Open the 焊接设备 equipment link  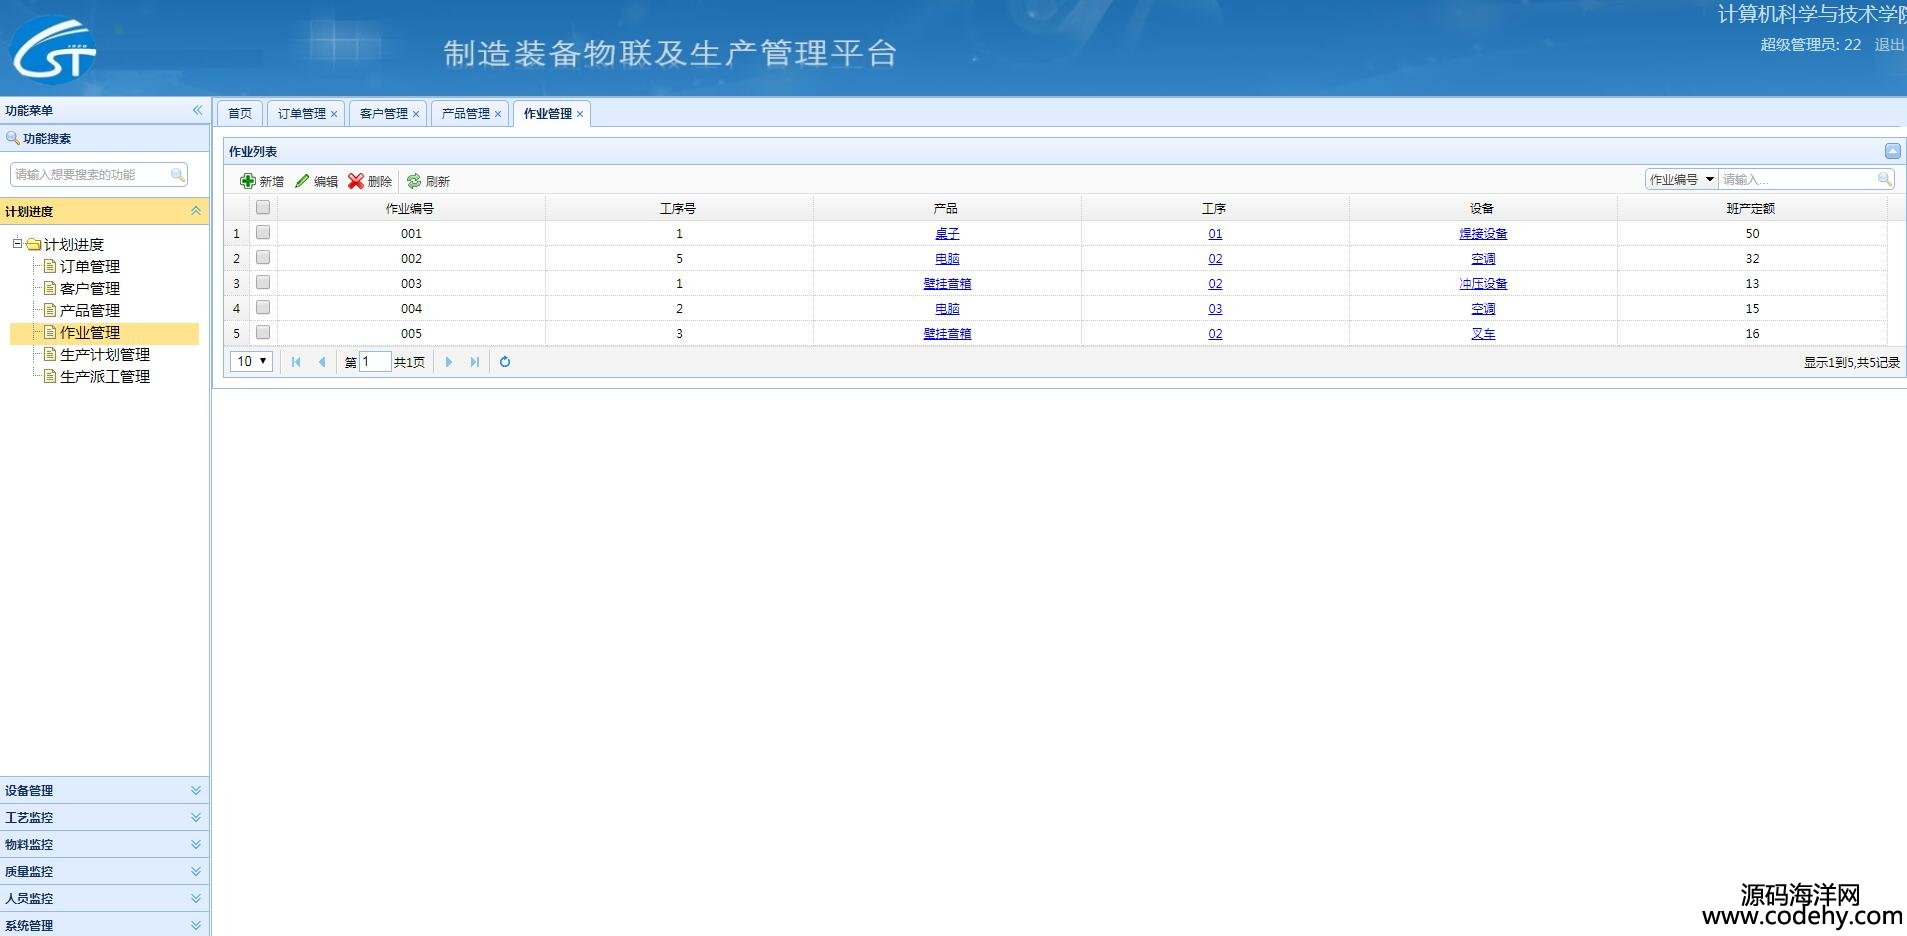click(x=1482, y=234)
